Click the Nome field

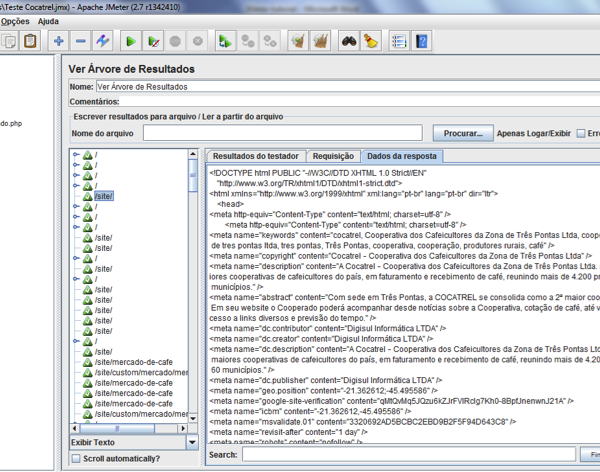[347, 87]
